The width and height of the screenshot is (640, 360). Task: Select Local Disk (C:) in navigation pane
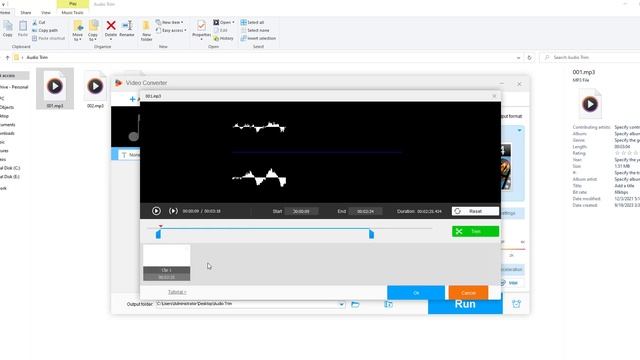[10, 168]
